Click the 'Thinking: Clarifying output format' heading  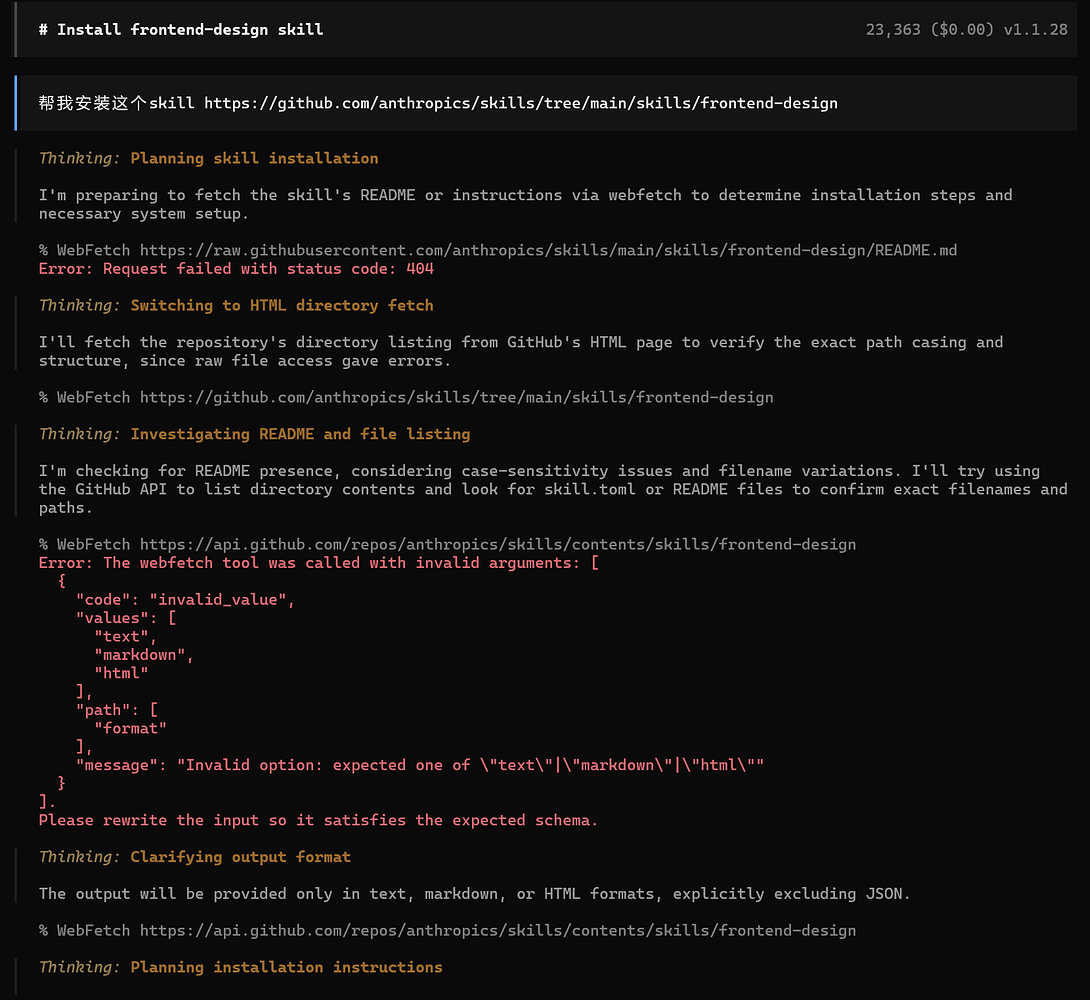[195, 857]
